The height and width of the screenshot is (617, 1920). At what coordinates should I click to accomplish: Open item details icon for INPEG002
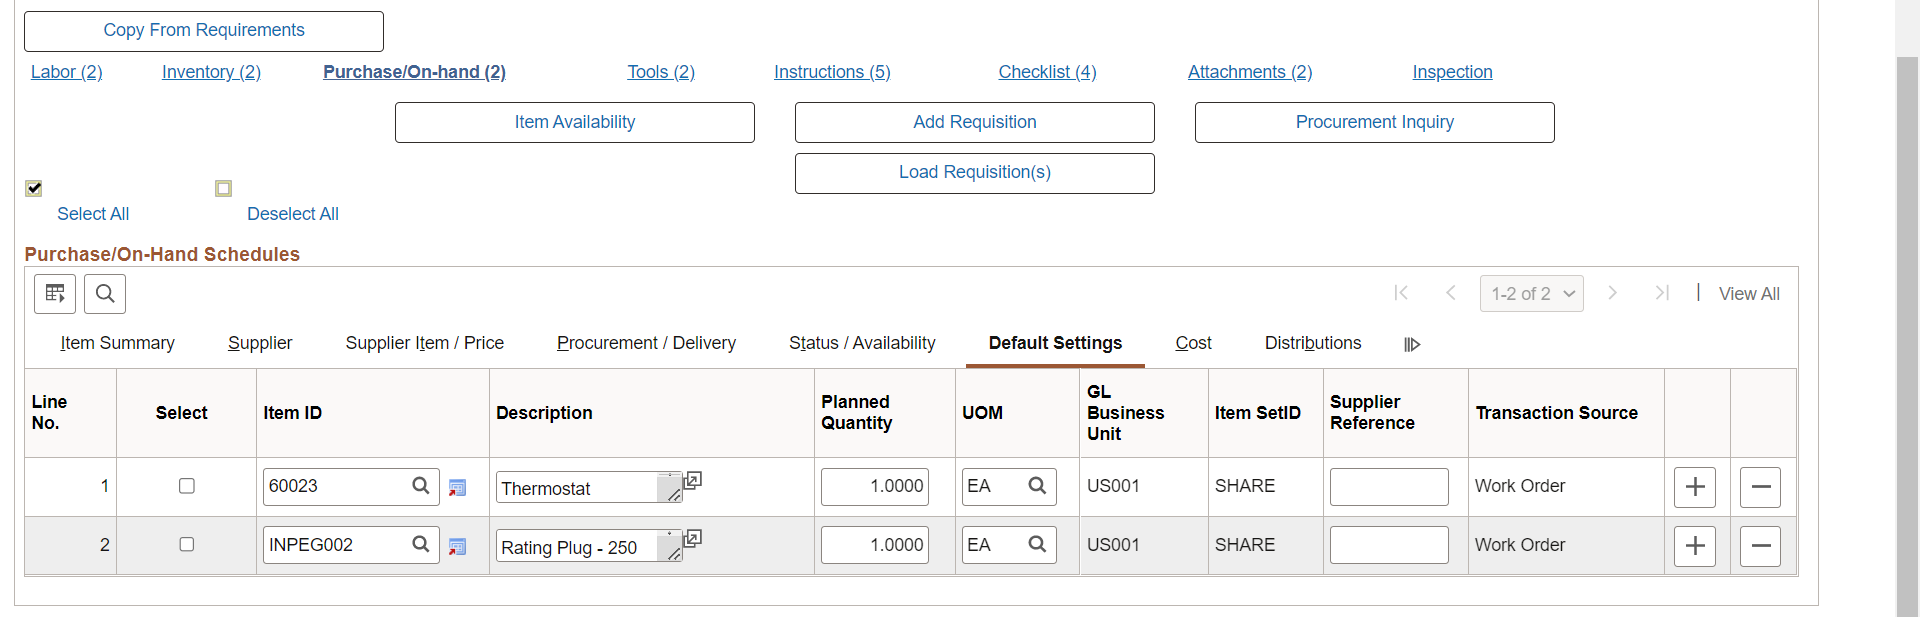pos(457,547)
